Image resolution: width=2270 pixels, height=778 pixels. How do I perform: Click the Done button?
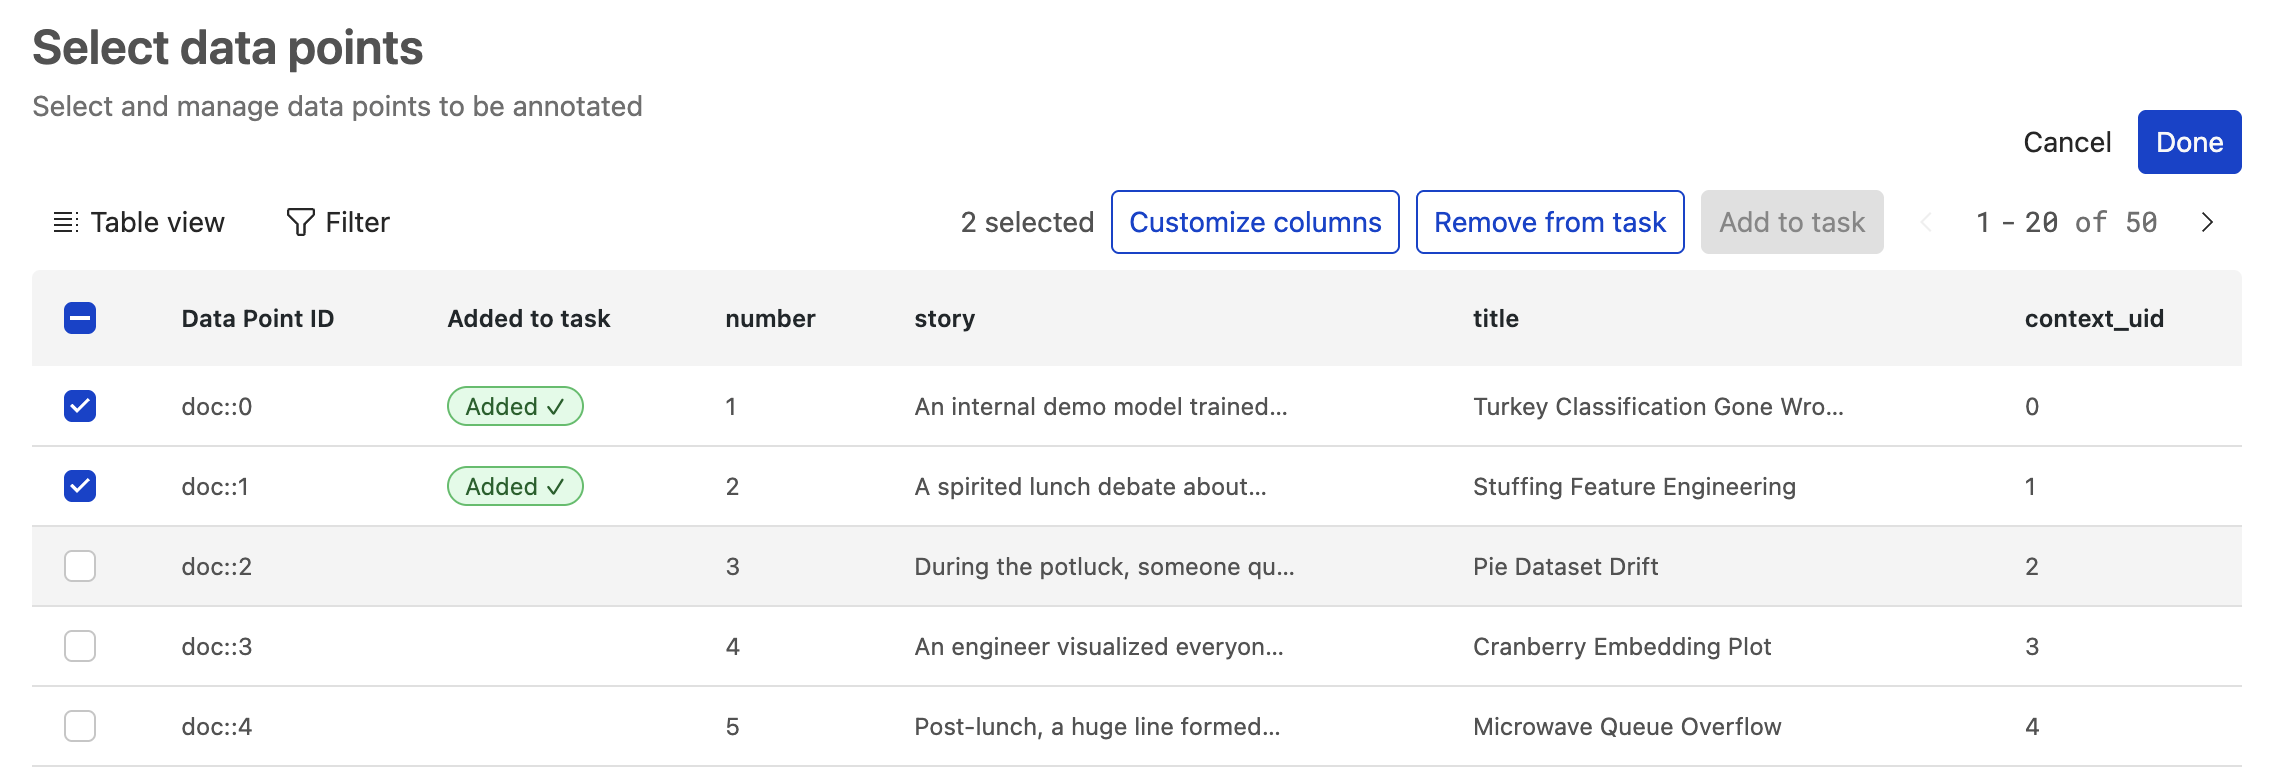(x=2189, y=142)
